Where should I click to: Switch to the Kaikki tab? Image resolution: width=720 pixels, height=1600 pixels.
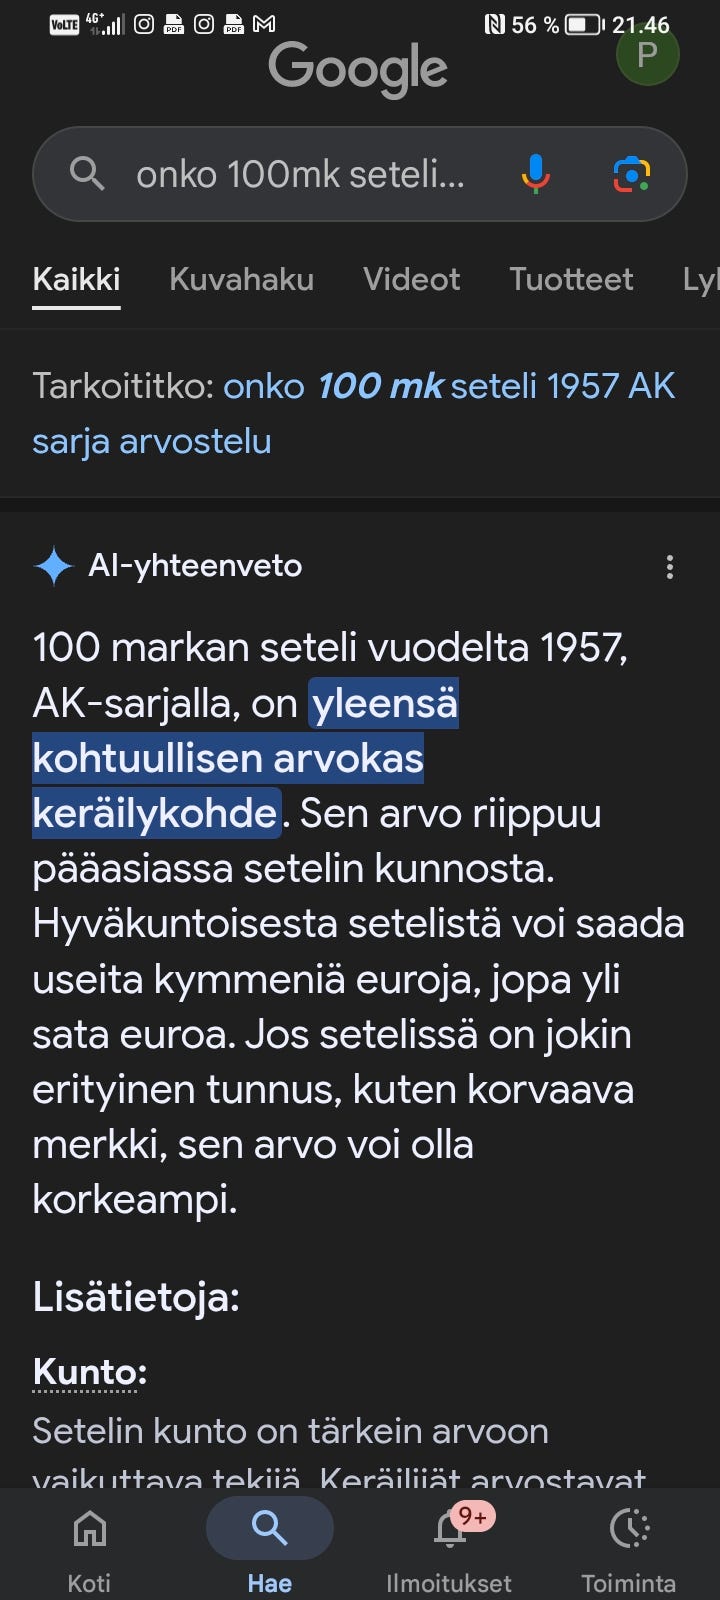(x=76, y=279)
